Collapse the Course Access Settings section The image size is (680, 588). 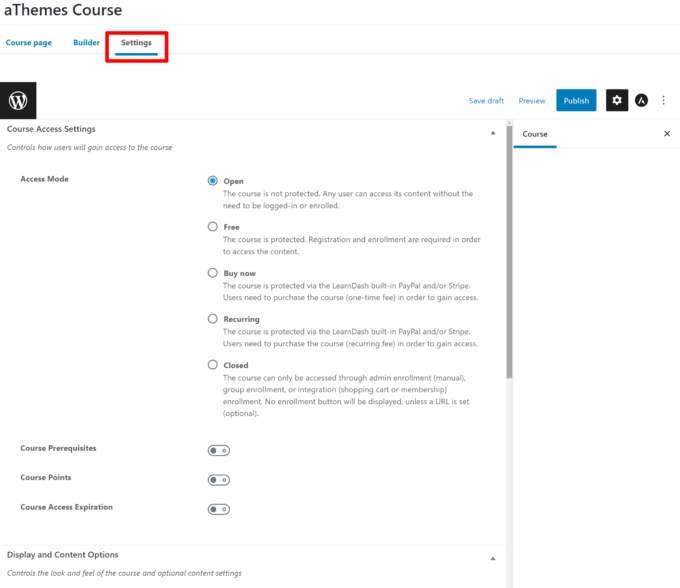[493, 133]
